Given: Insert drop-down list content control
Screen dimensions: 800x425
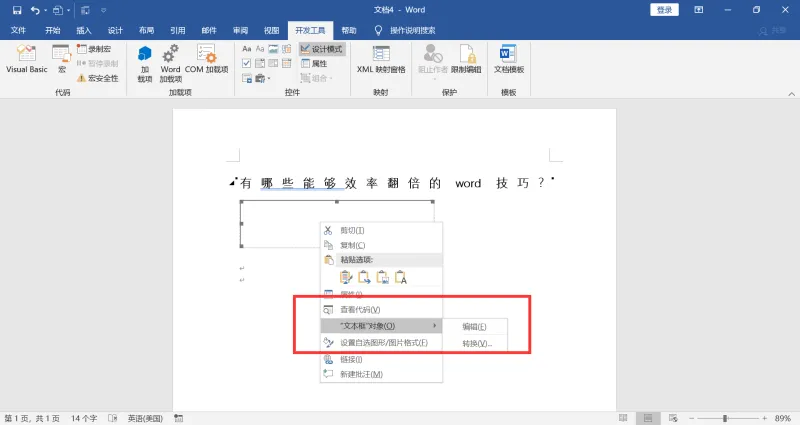Looking at the screenshot, I should pyautogui.click(x=273, y=63).
